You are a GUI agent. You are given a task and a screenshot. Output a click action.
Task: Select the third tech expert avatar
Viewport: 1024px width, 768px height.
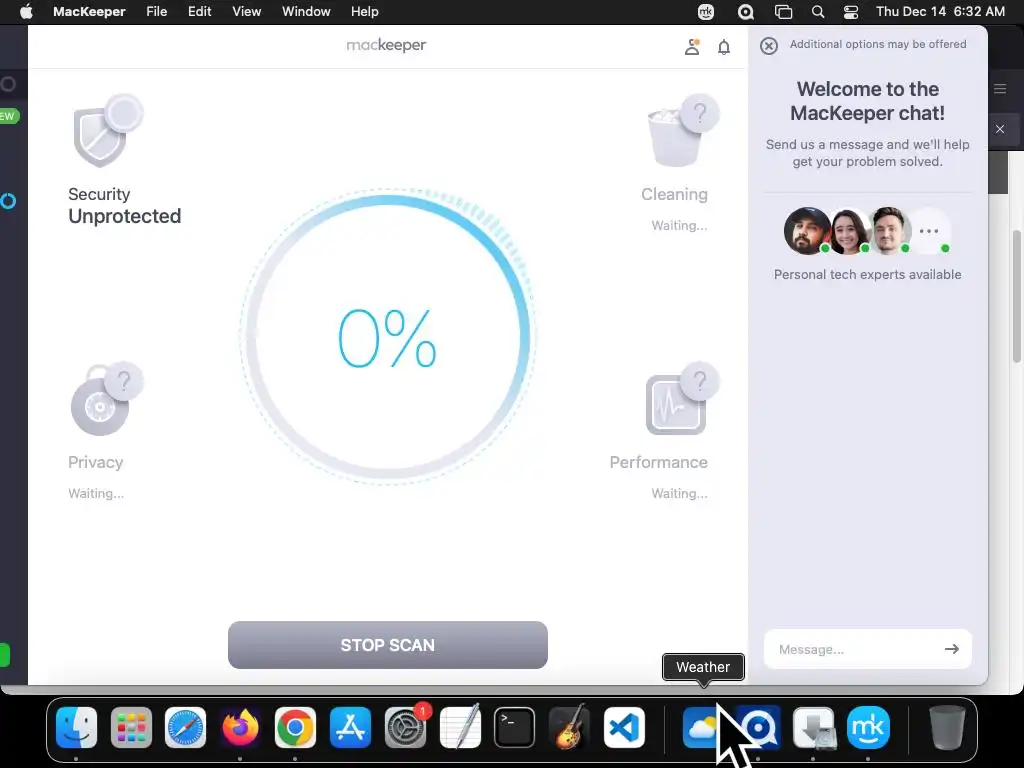click(x=889, y=231)
